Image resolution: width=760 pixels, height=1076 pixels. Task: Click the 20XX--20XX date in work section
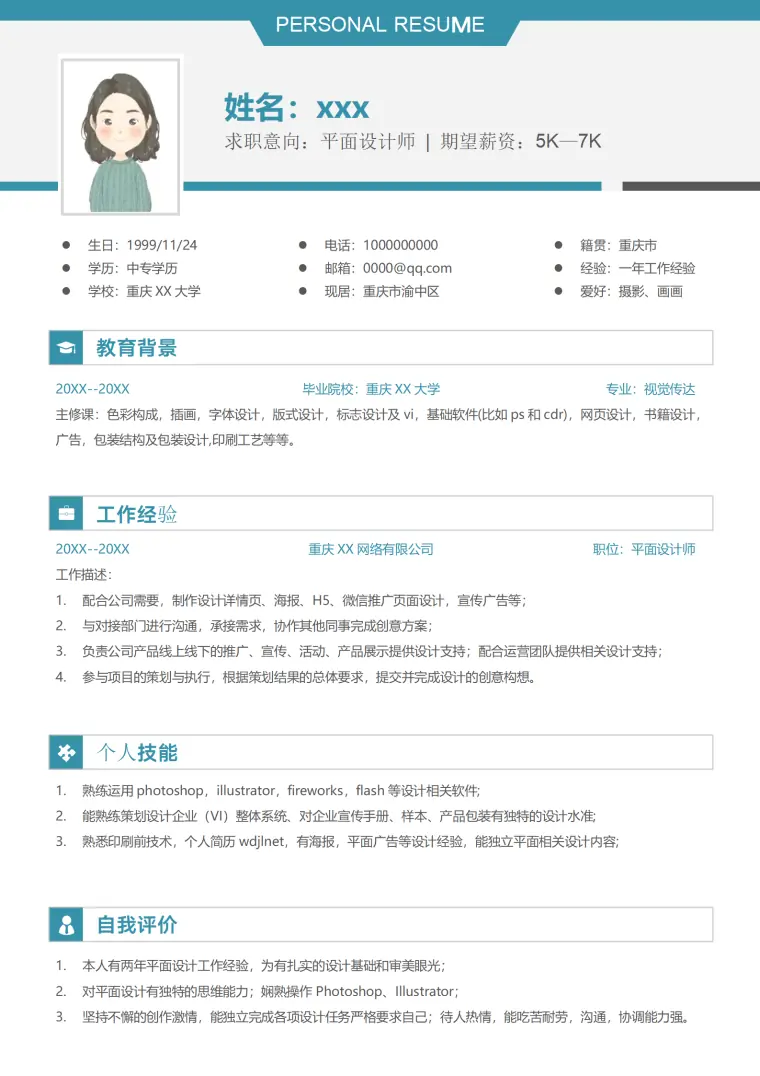click(x=93, y=549)
